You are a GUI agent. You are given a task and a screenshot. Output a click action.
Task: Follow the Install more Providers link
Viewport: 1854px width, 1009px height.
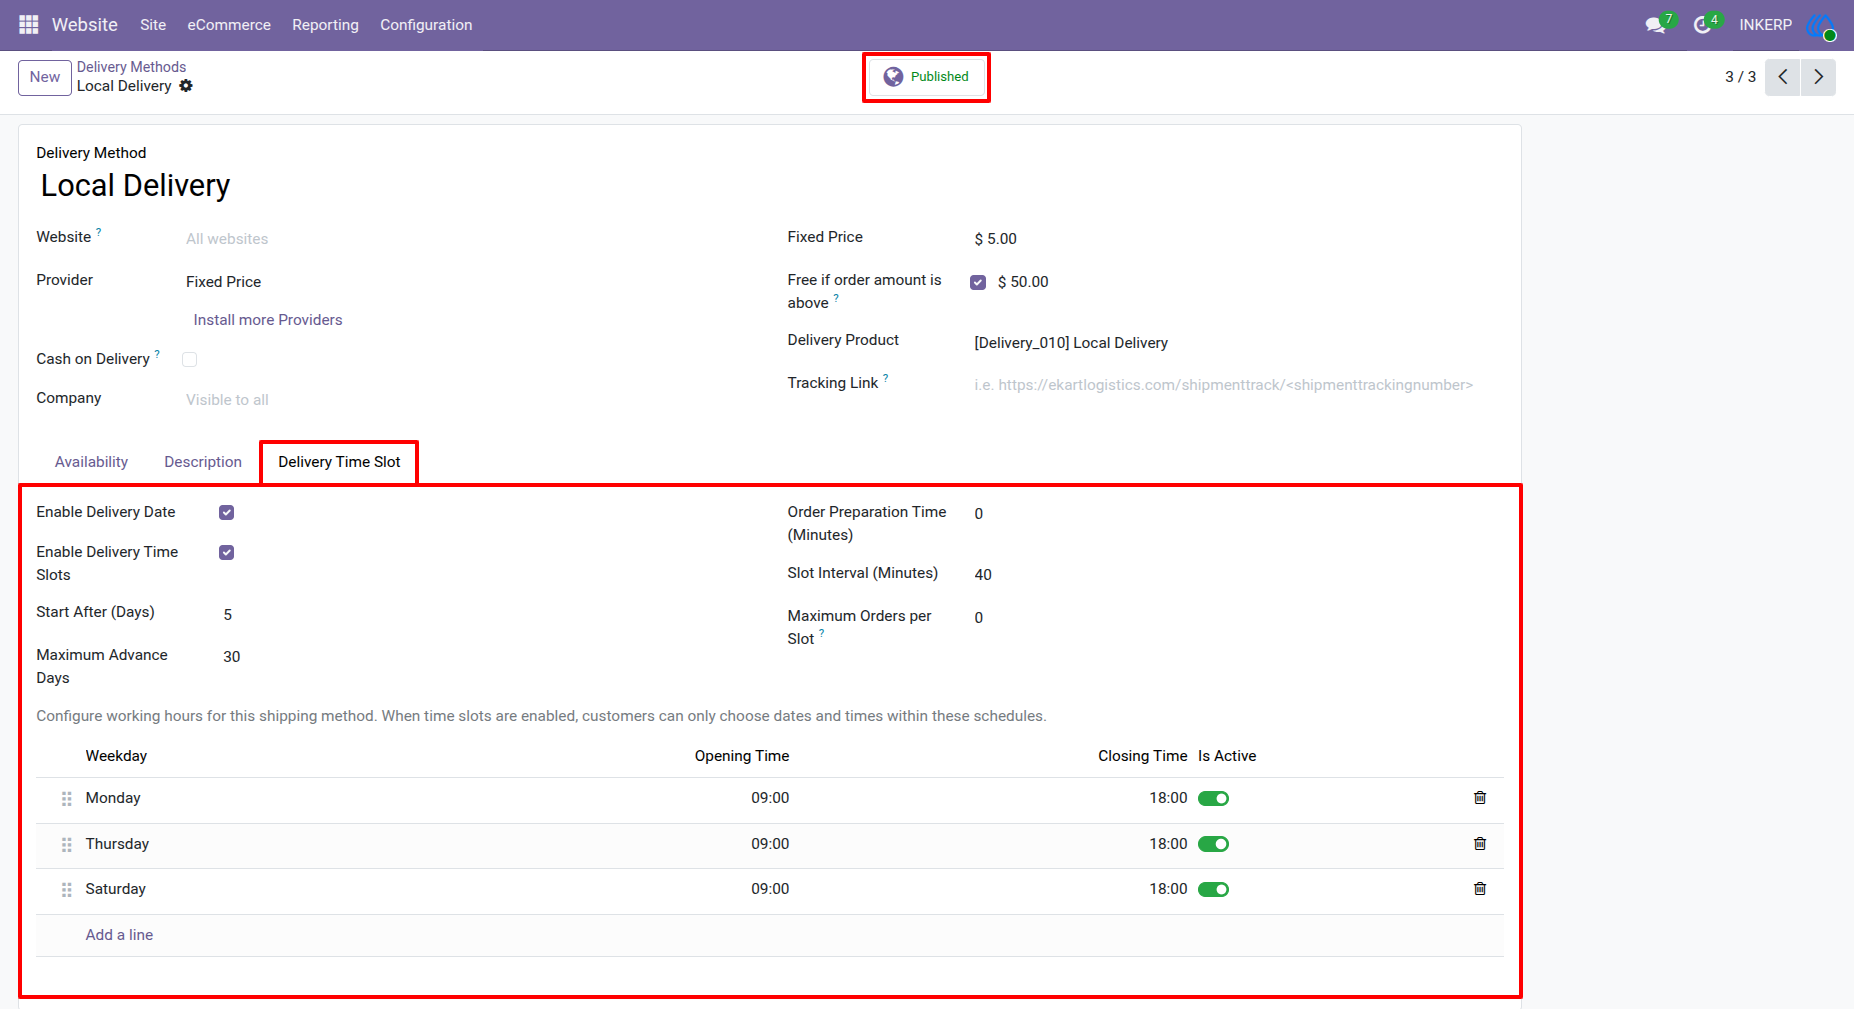click(x=268, y=320)
